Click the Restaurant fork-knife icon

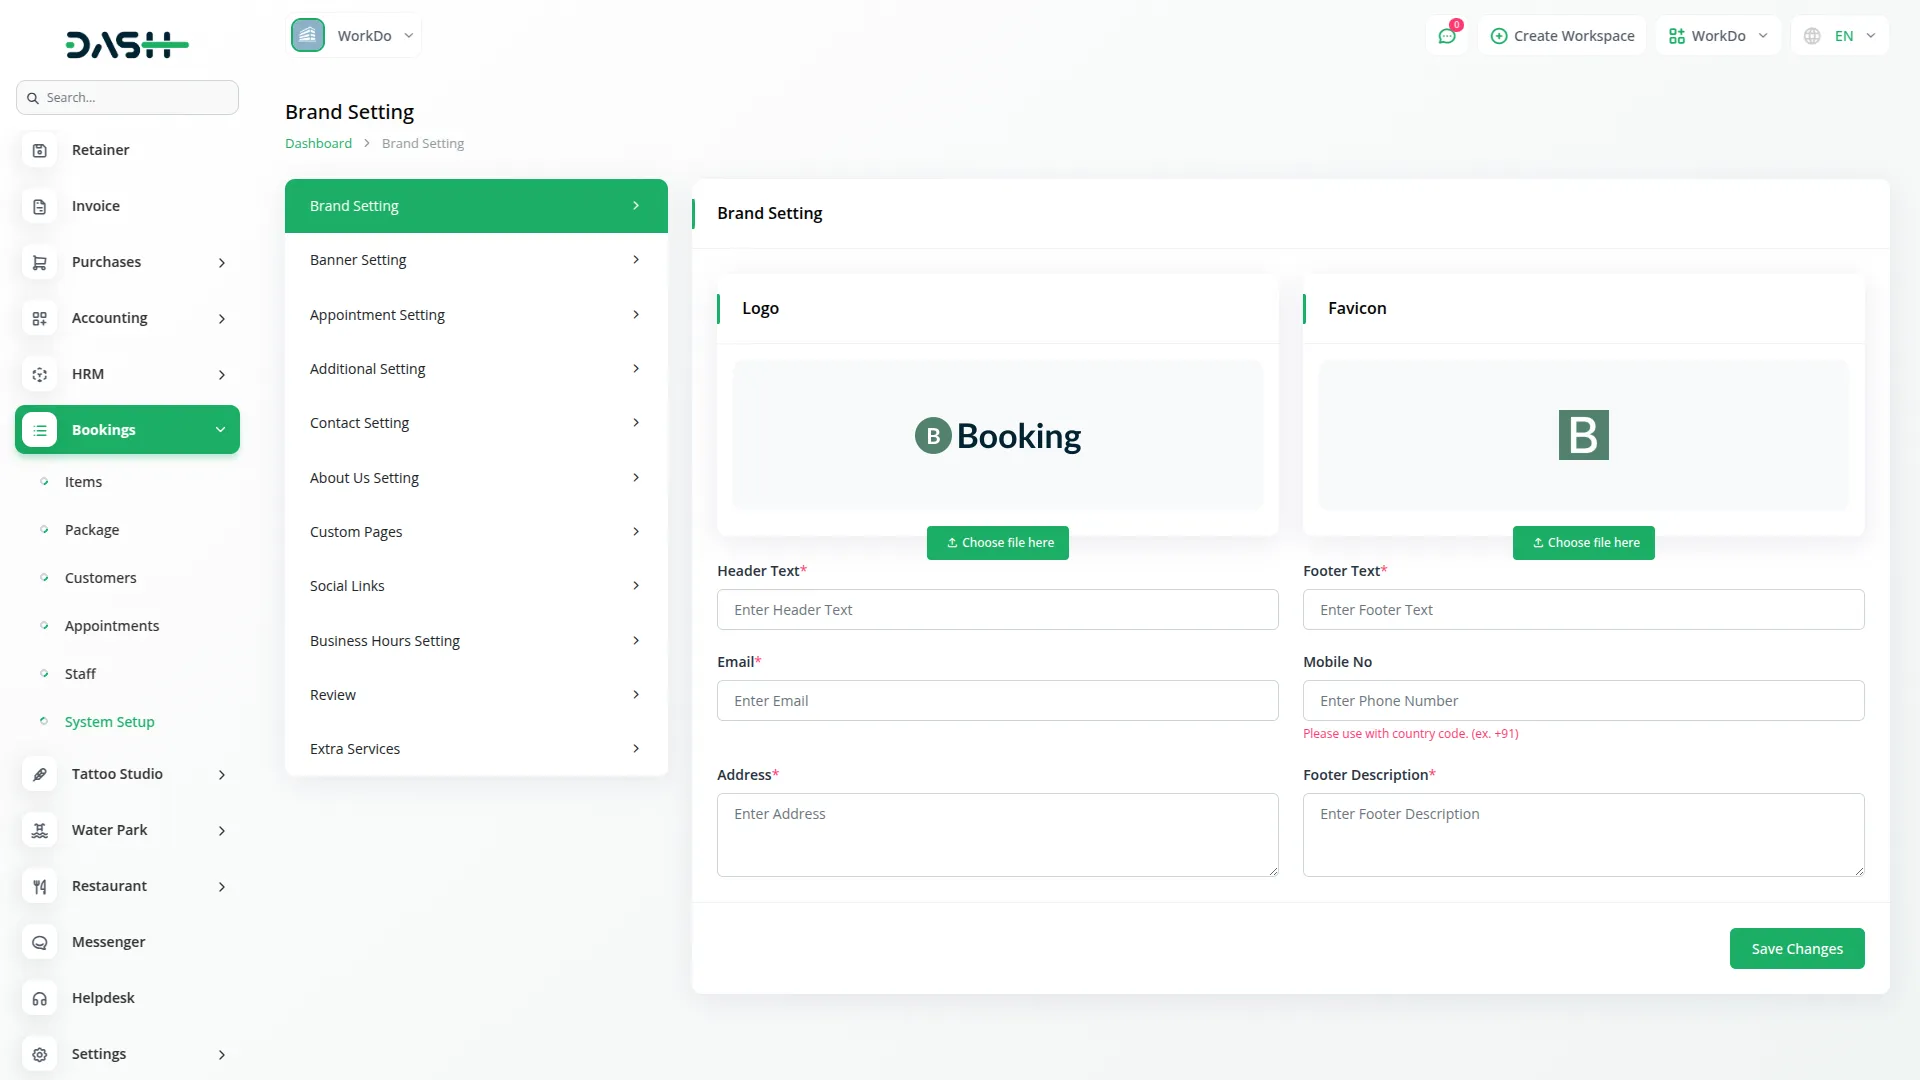tap(40, 886)
